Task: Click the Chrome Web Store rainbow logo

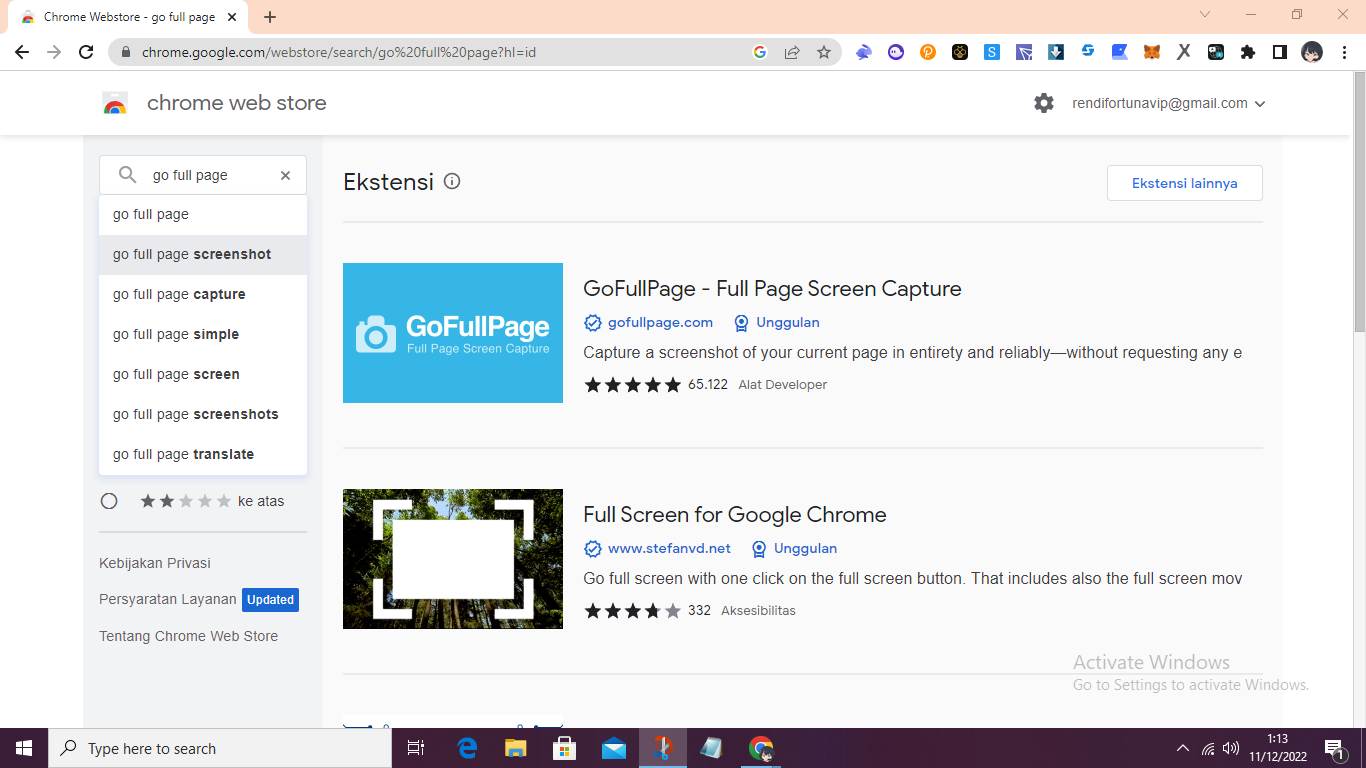Action: [115, 103]
